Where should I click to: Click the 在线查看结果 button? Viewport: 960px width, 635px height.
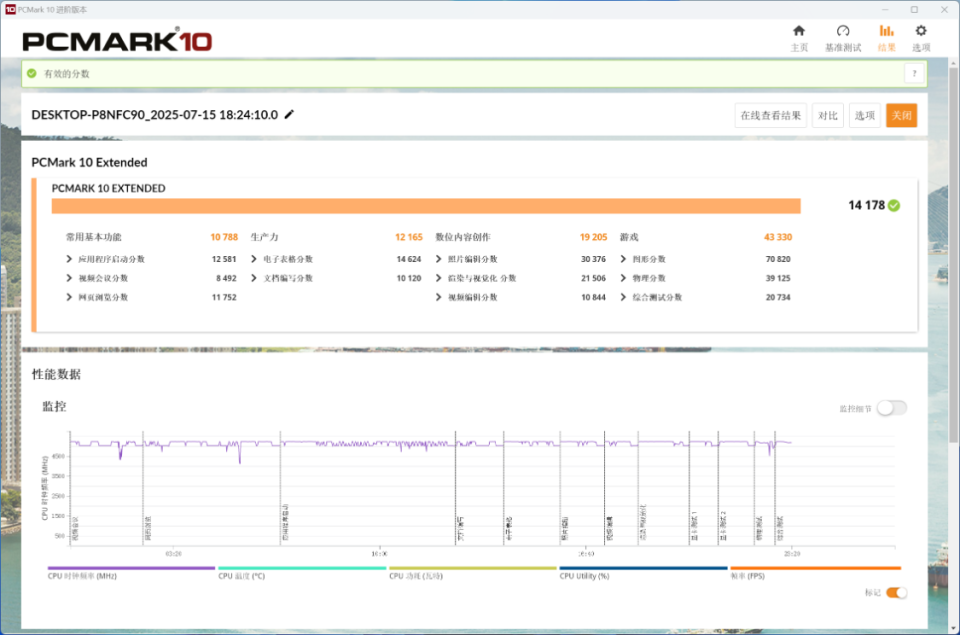(770, 115)
